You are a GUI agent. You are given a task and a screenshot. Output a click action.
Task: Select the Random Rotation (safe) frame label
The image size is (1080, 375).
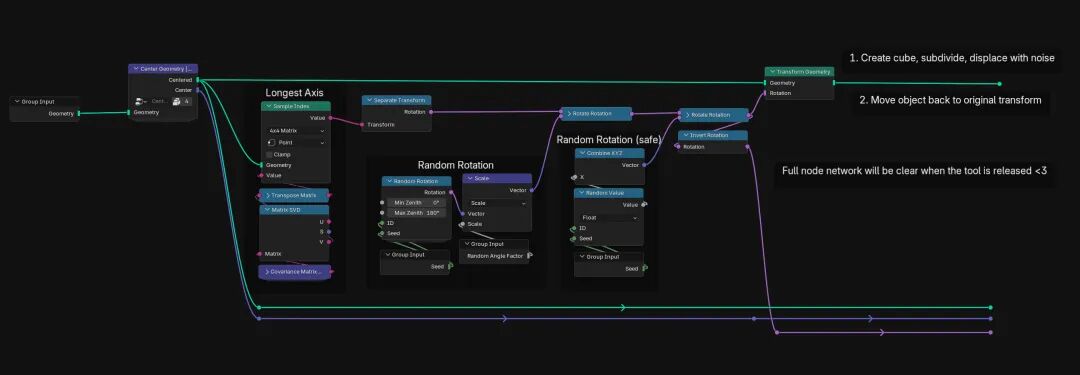(x=608, y=140)
